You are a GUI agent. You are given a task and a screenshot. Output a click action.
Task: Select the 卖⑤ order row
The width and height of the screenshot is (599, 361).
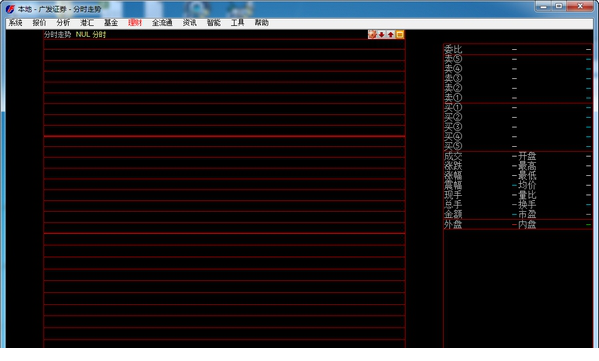click(518, 59)
